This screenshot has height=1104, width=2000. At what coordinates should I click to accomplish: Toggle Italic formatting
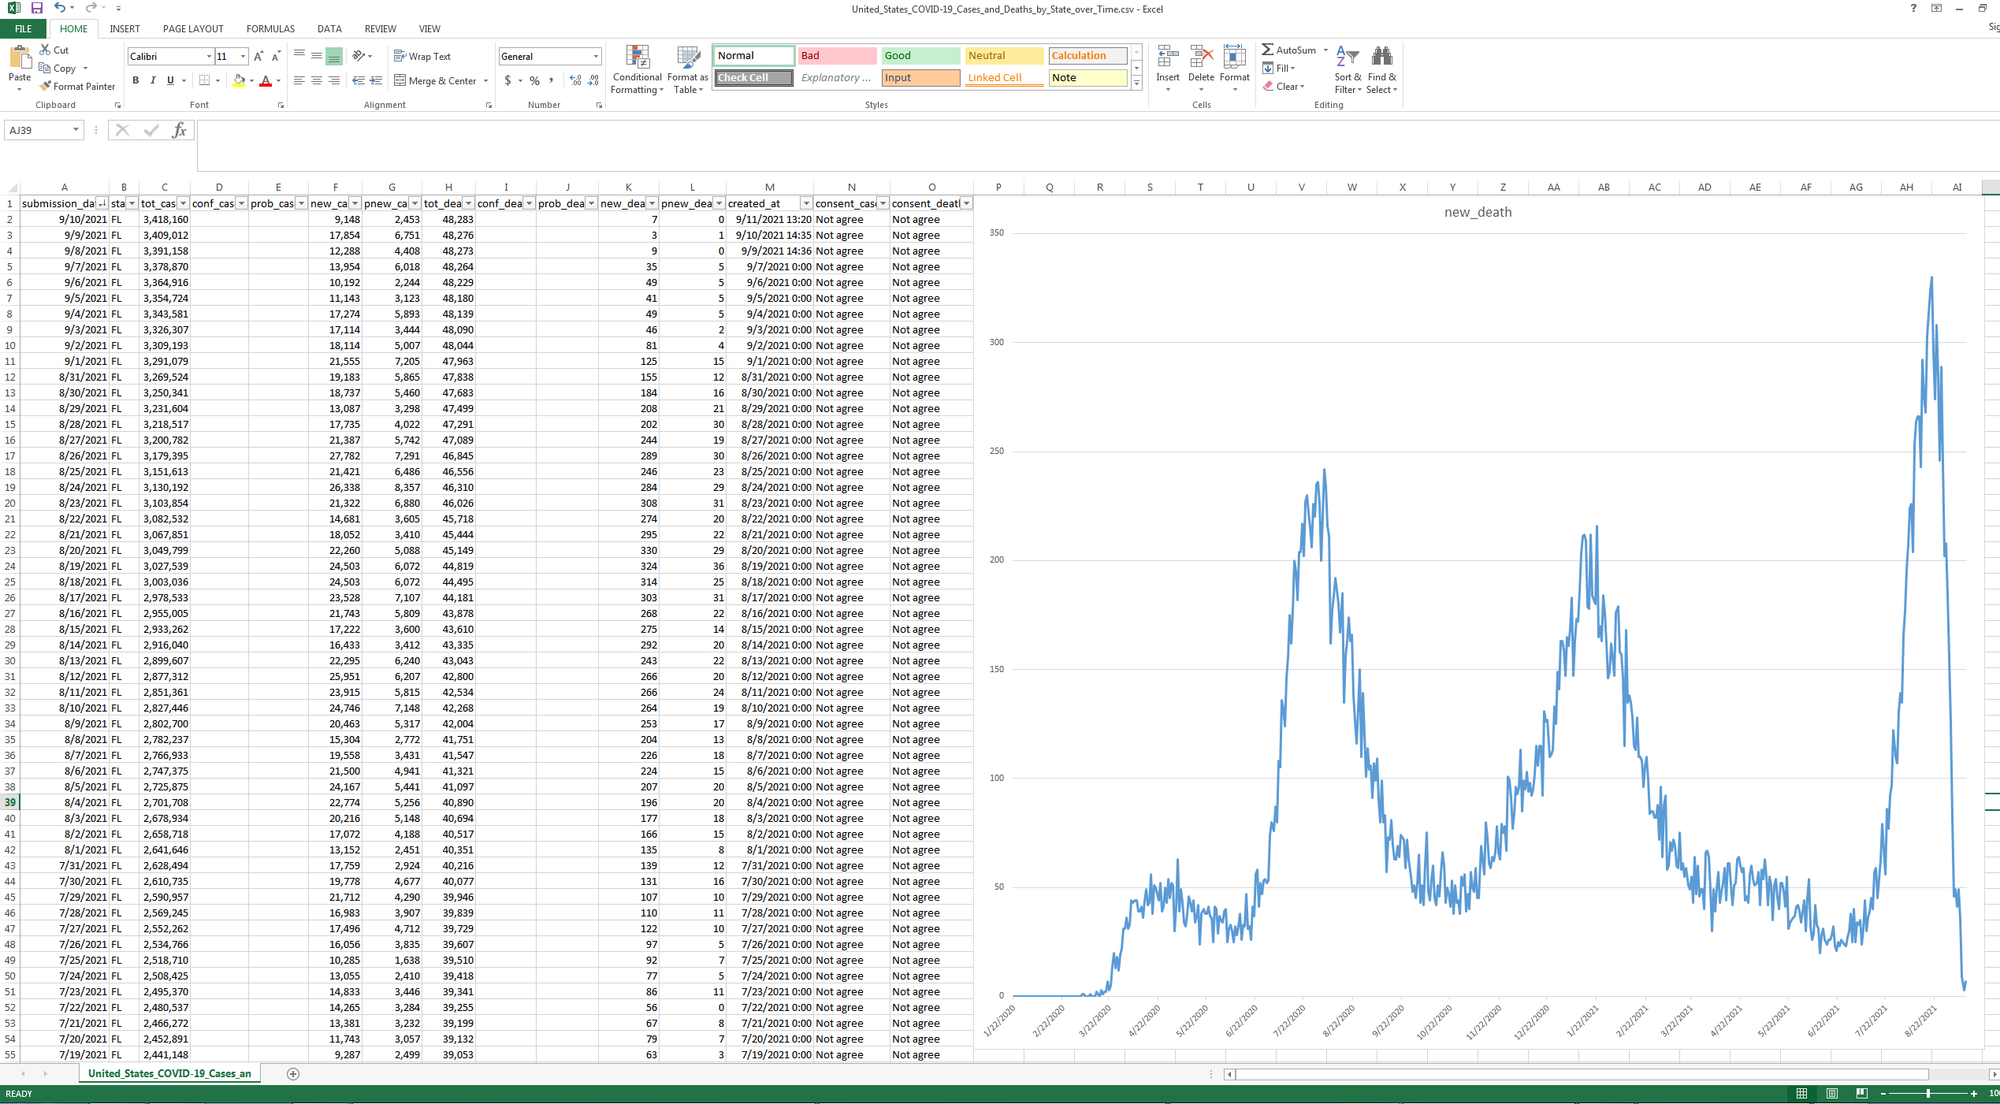(153, 81)
